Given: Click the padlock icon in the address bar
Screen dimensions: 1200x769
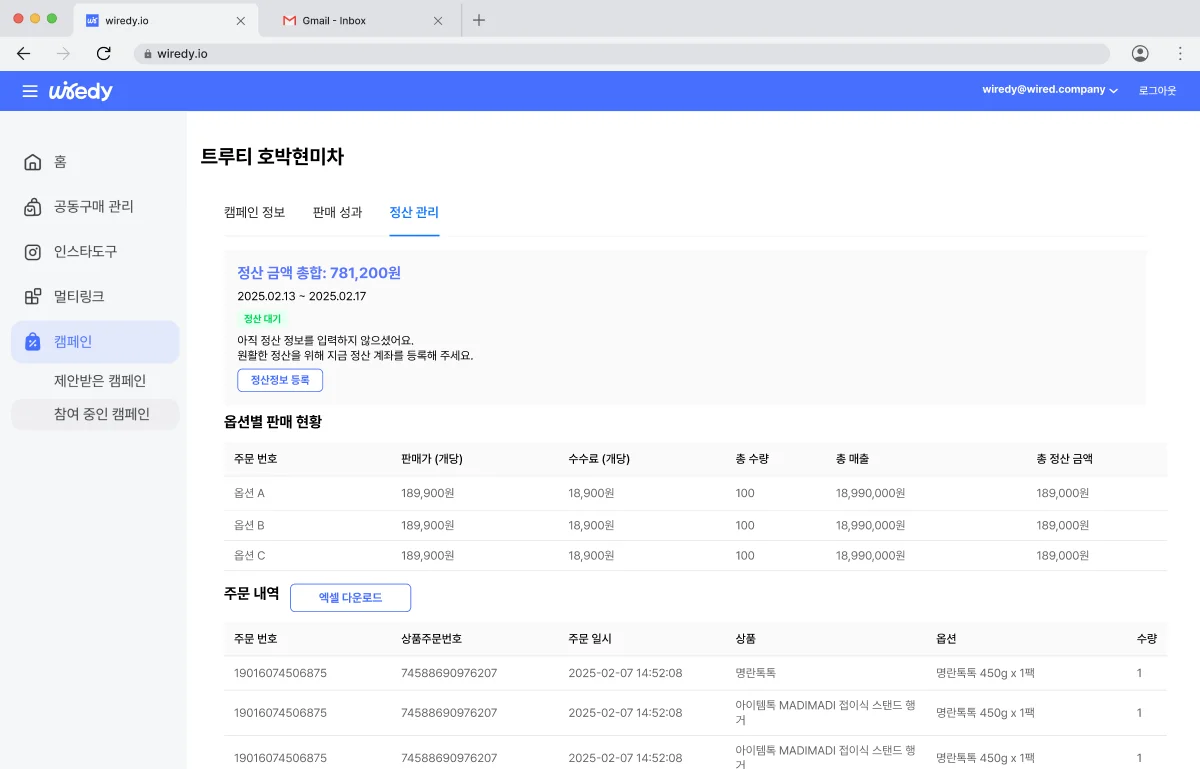Looking at the screenshot, I should pos(147,53).
